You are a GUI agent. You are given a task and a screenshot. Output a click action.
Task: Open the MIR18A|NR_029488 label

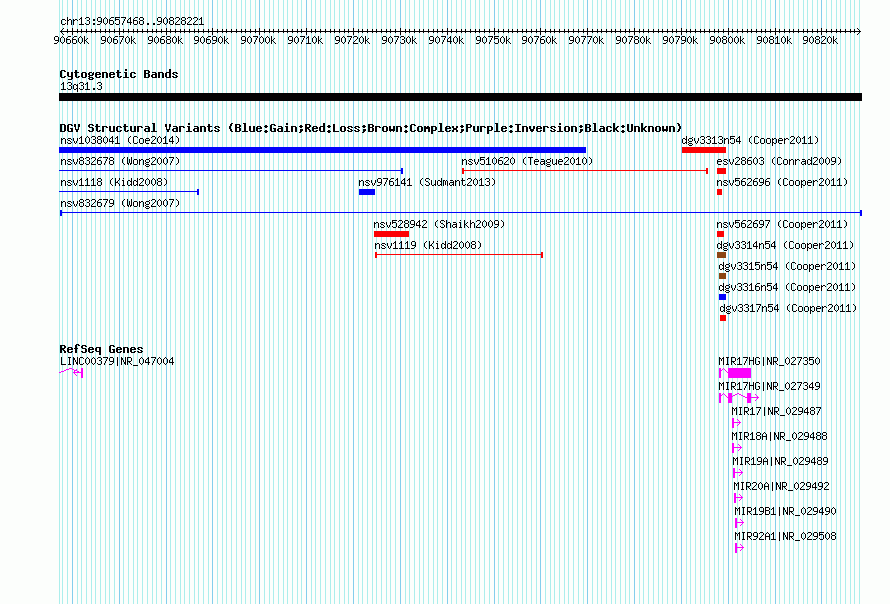tap(779, 436)
